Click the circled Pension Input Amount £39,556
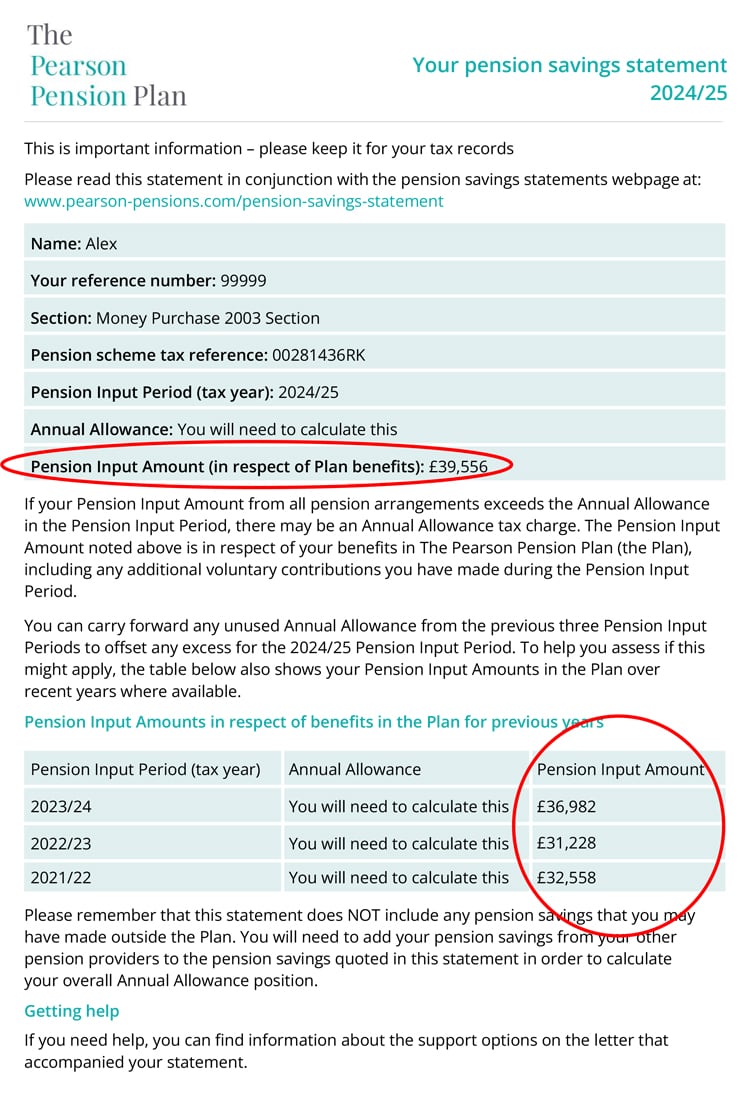755x1100 pixels. (x=260, y=466)
